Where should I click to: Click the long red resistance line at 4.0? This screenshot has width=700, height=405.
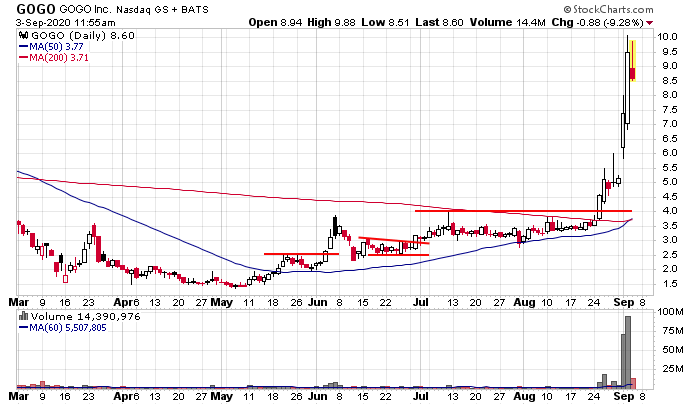pos(523,211)
